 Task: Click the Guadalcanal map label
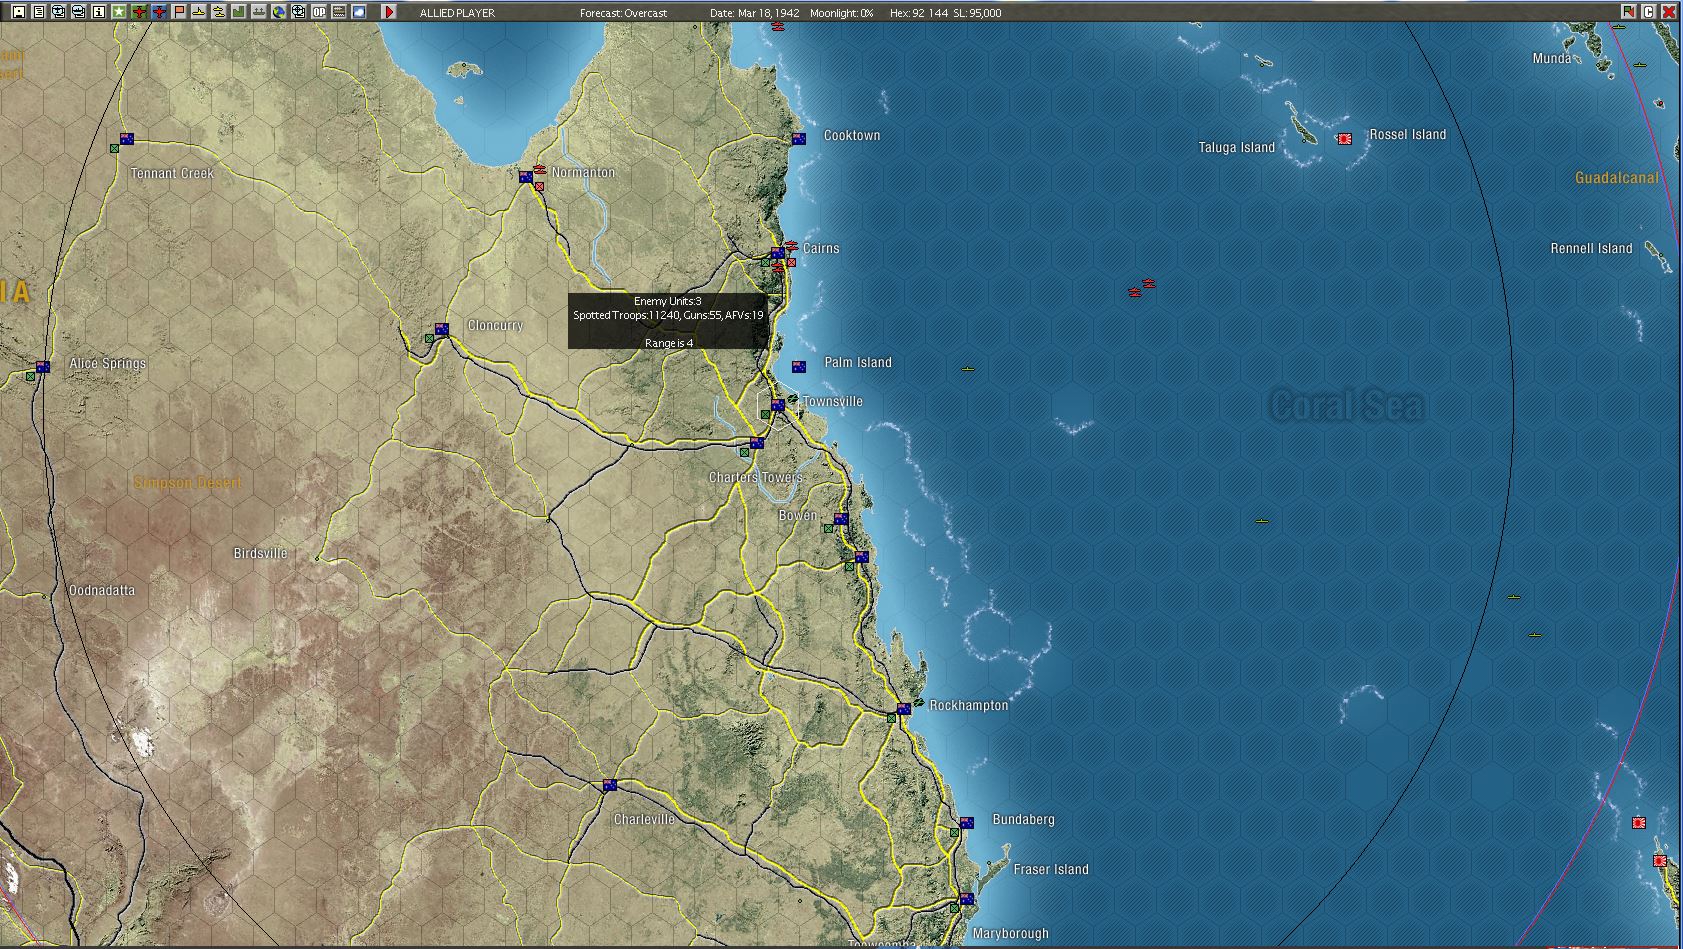1617,178
